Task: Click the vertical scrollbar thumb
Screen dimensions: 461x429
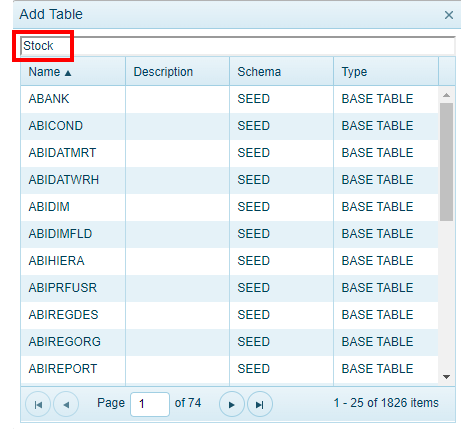Action: point(446,162)
